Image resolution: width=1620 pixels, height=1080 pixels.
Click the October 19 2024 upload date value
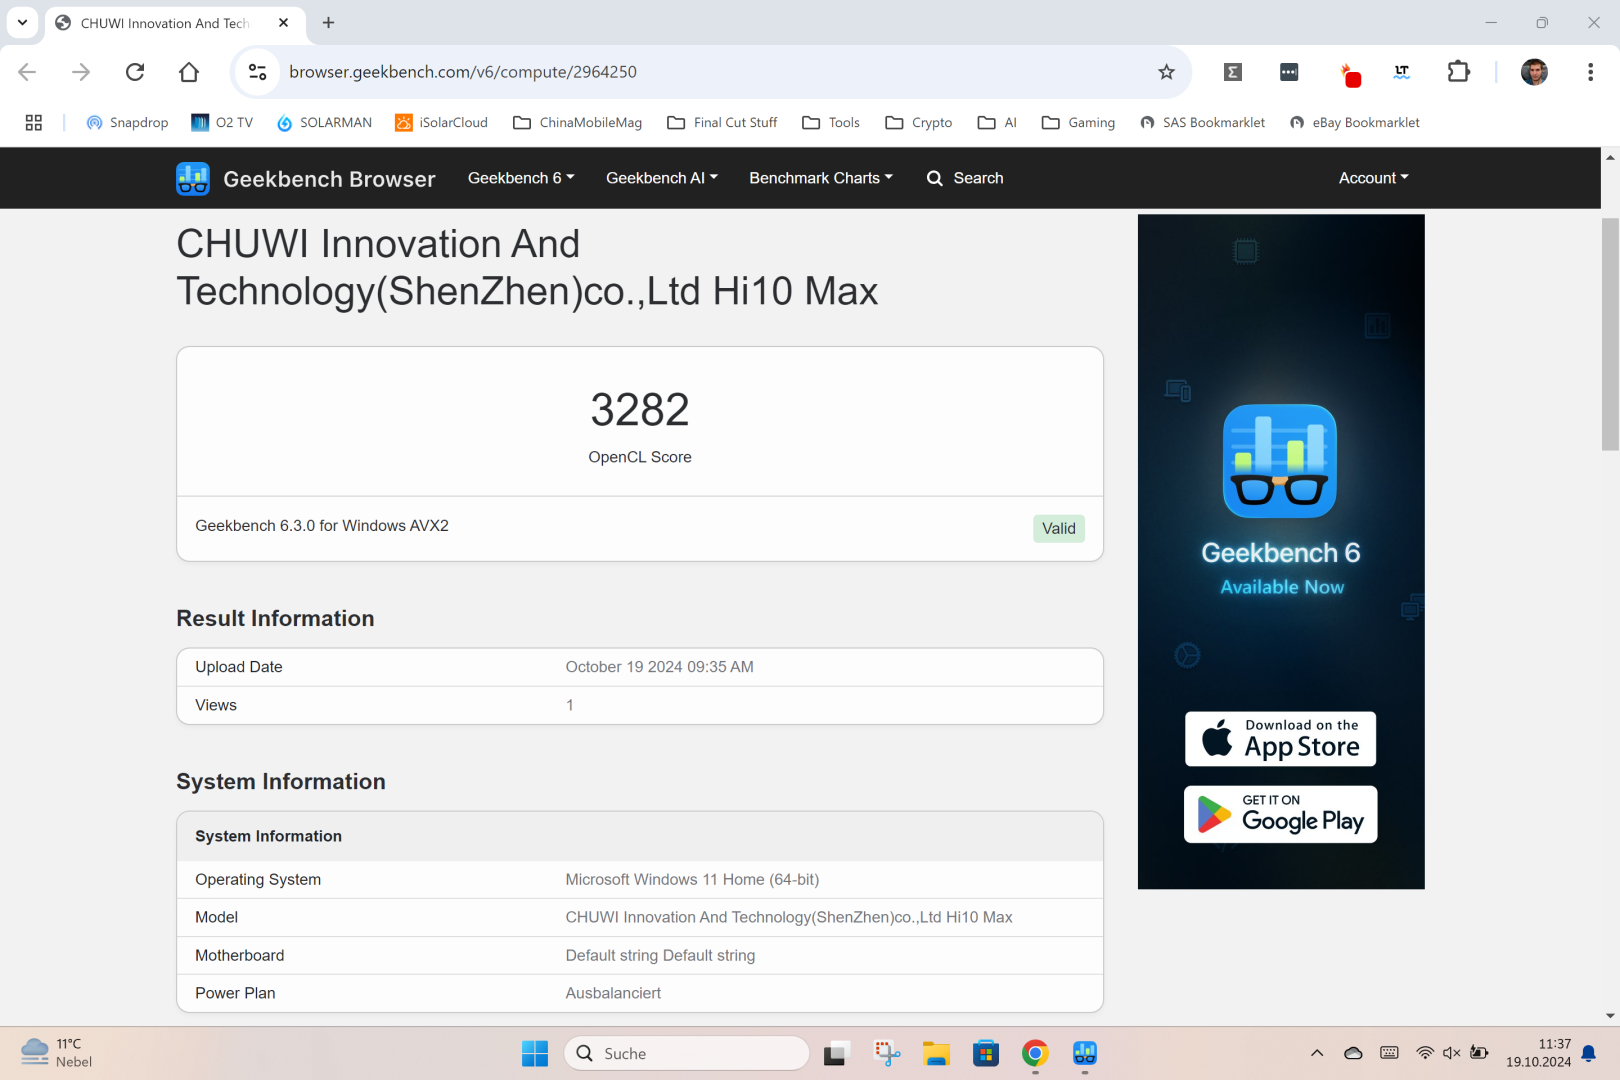pos(659,667)
